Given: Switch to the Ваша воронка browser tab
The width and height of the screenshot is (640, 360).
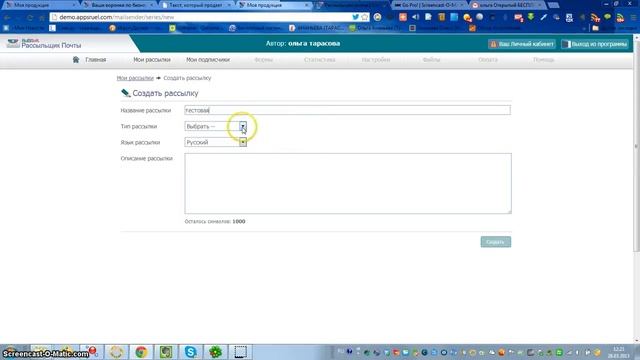Looking at the screenshot, I should pyautogui.click(x=118, y=5).
